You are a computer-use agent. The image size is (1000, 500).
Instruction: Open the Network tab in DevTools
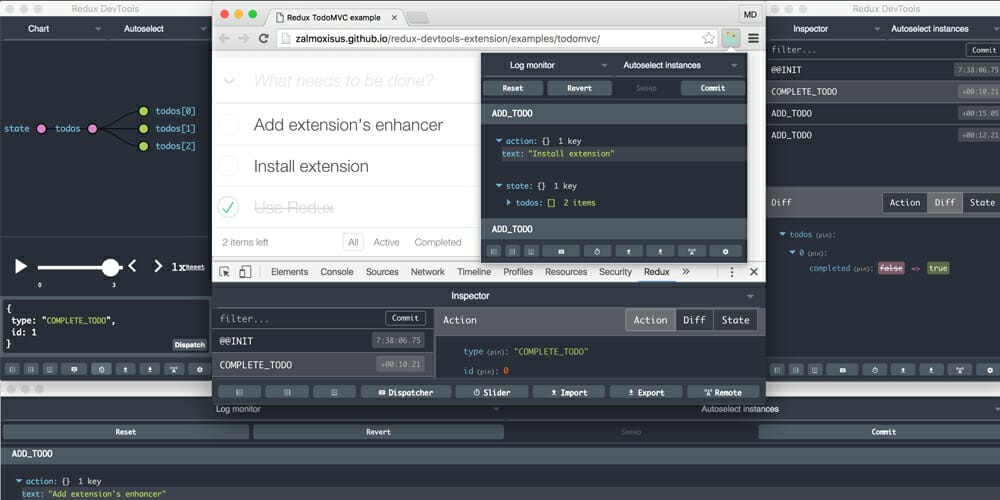(427, 272)
